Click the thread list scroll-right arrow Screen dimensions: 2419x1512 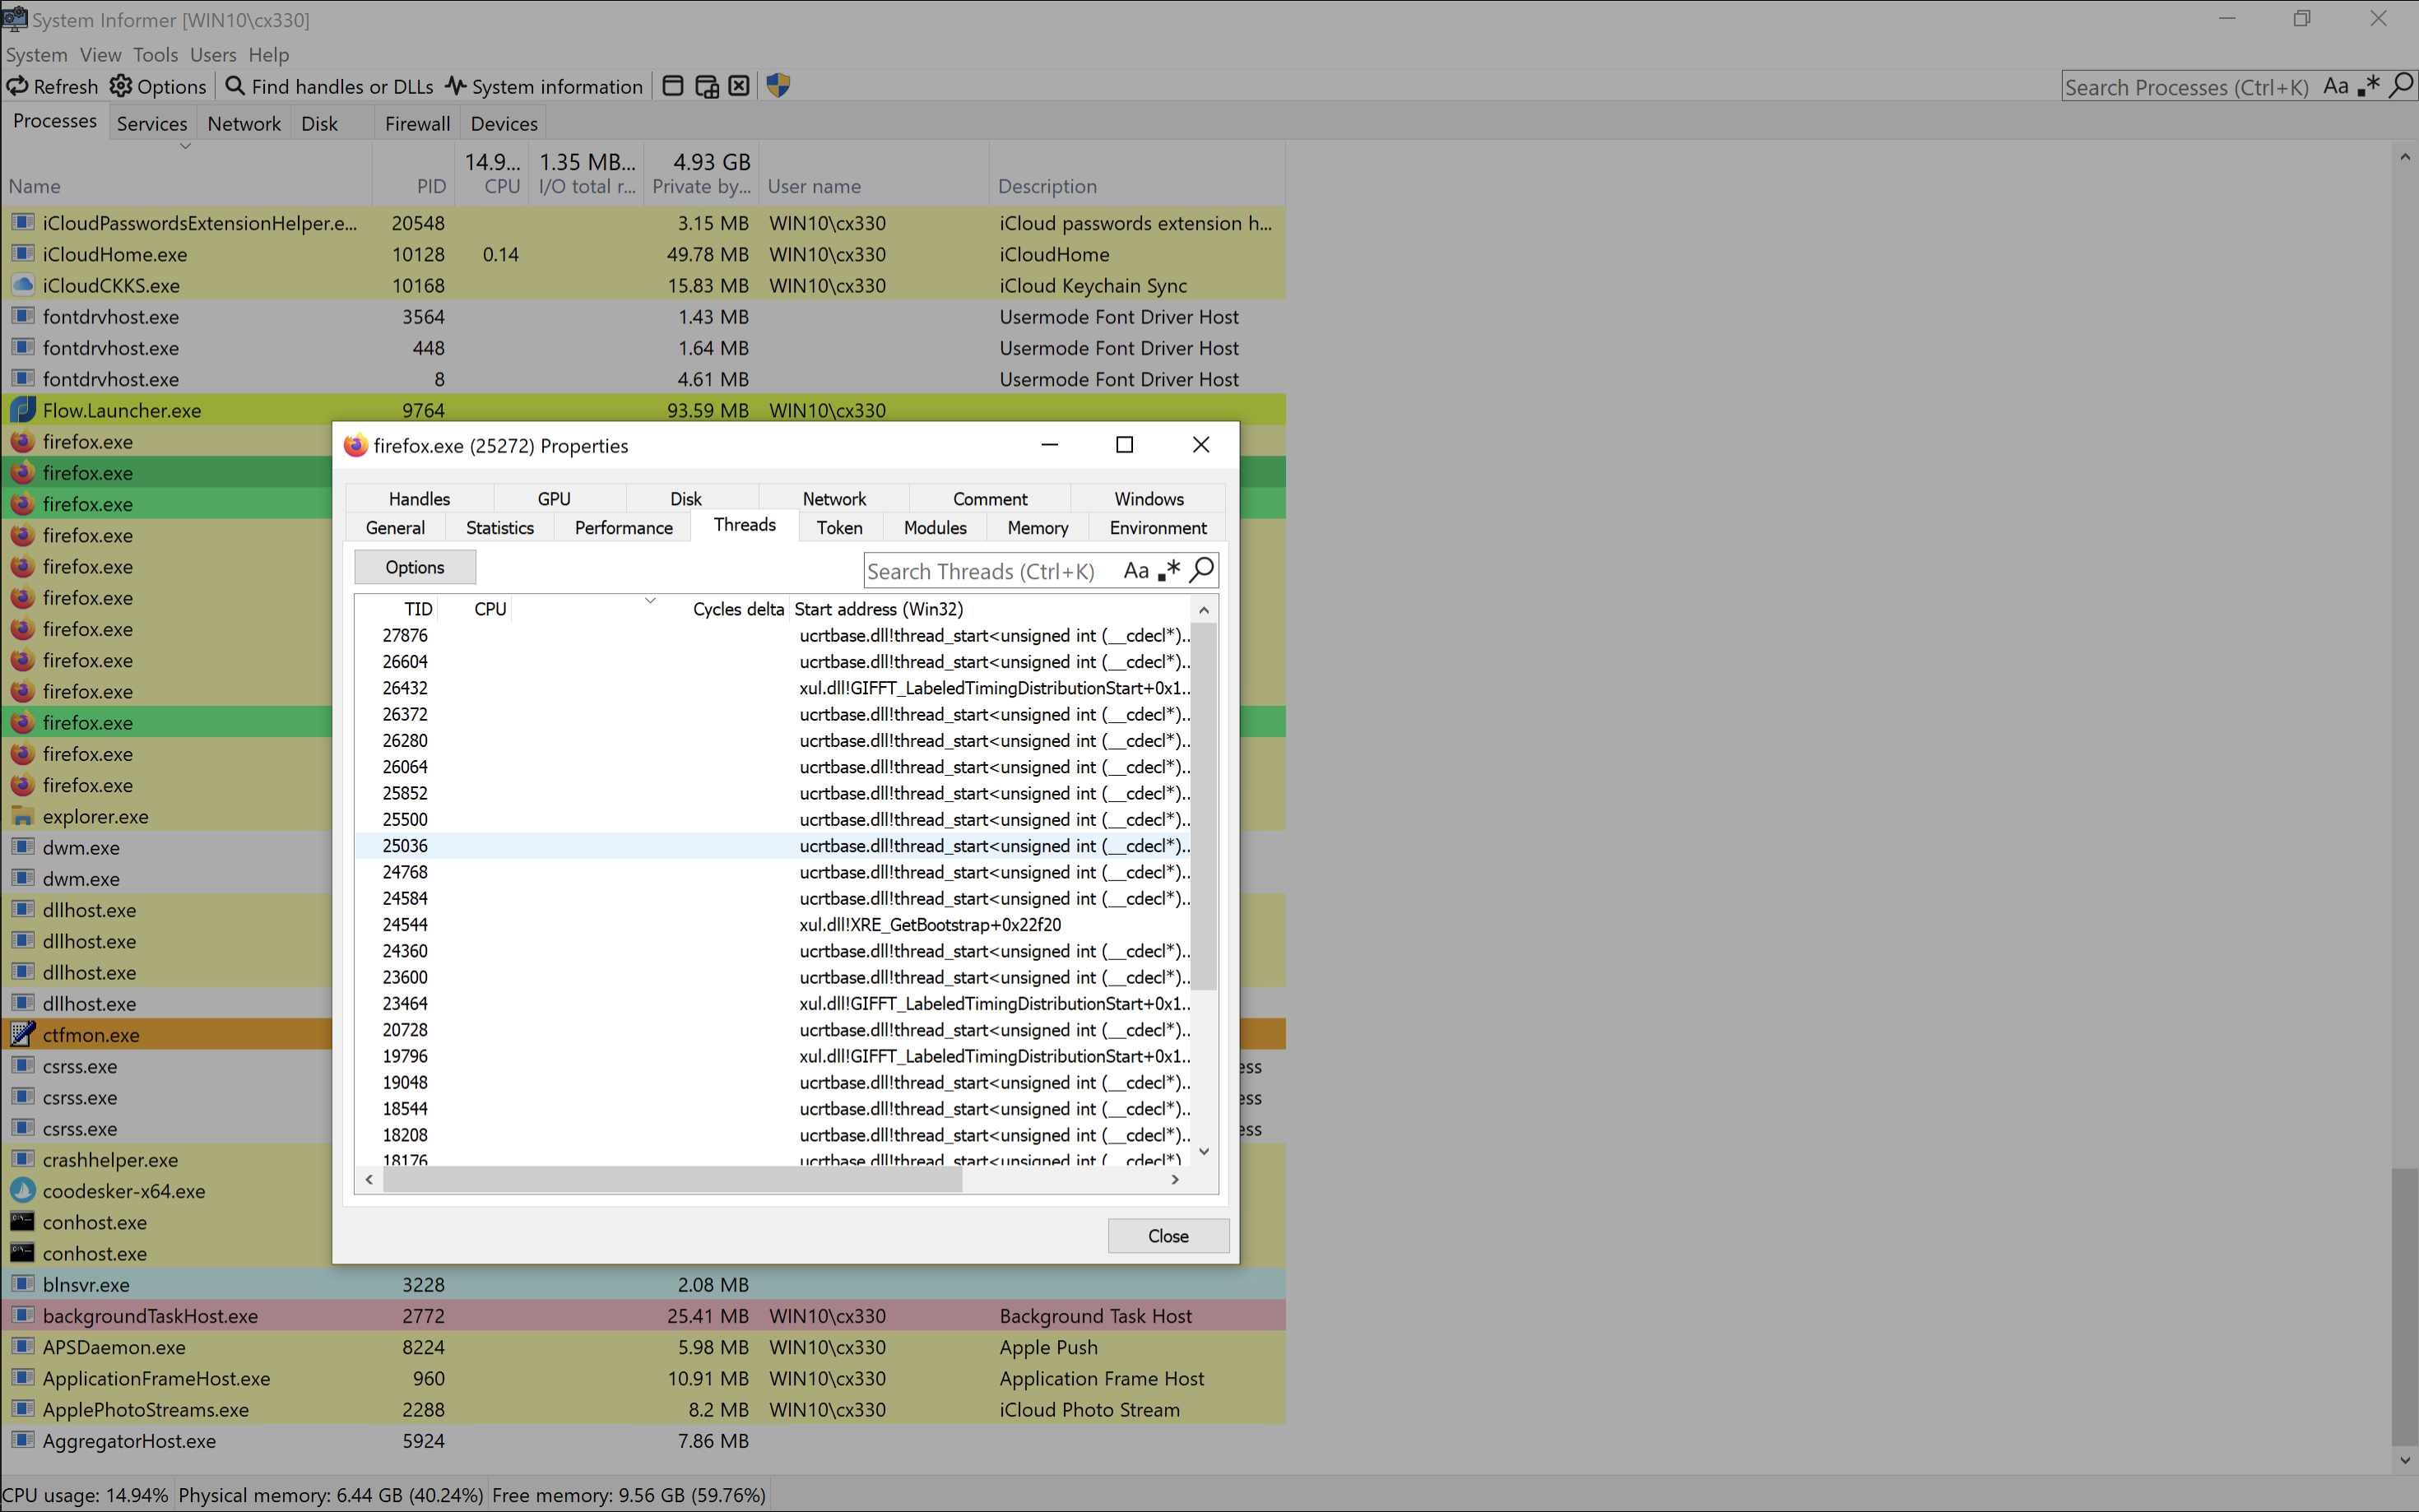click(1175, 1179)
